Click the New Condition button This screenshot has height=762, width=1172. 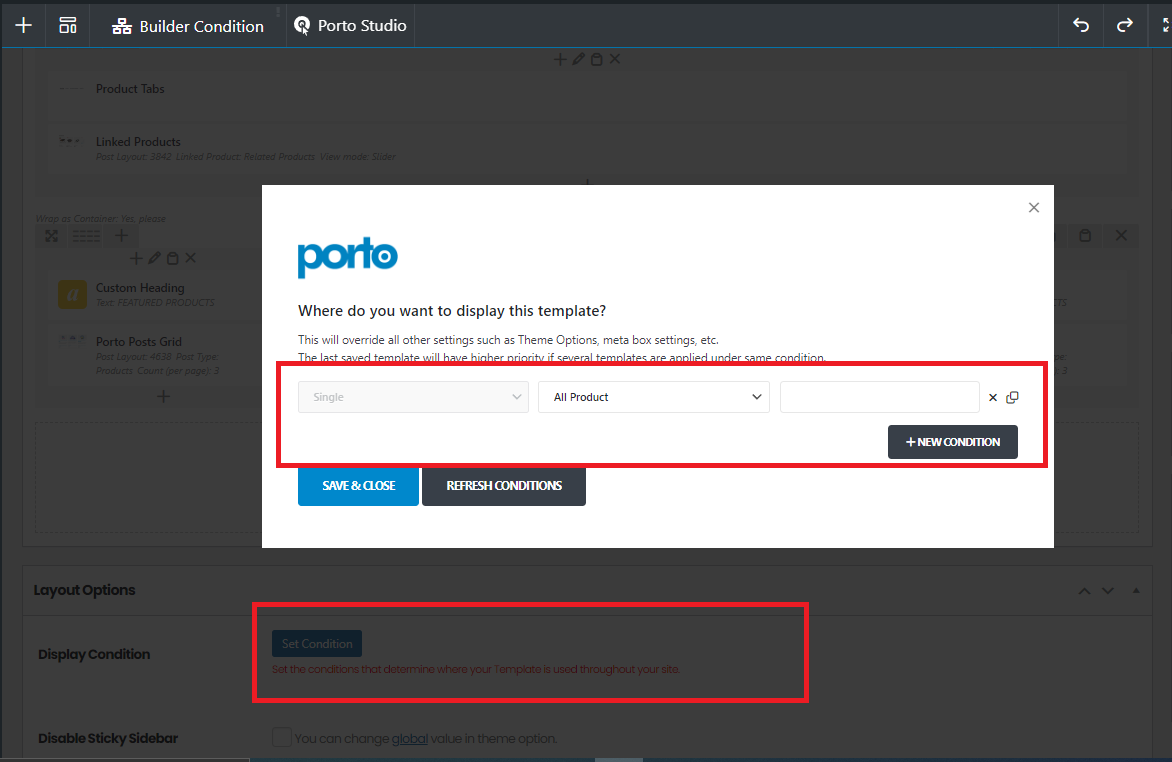[953, 442]
